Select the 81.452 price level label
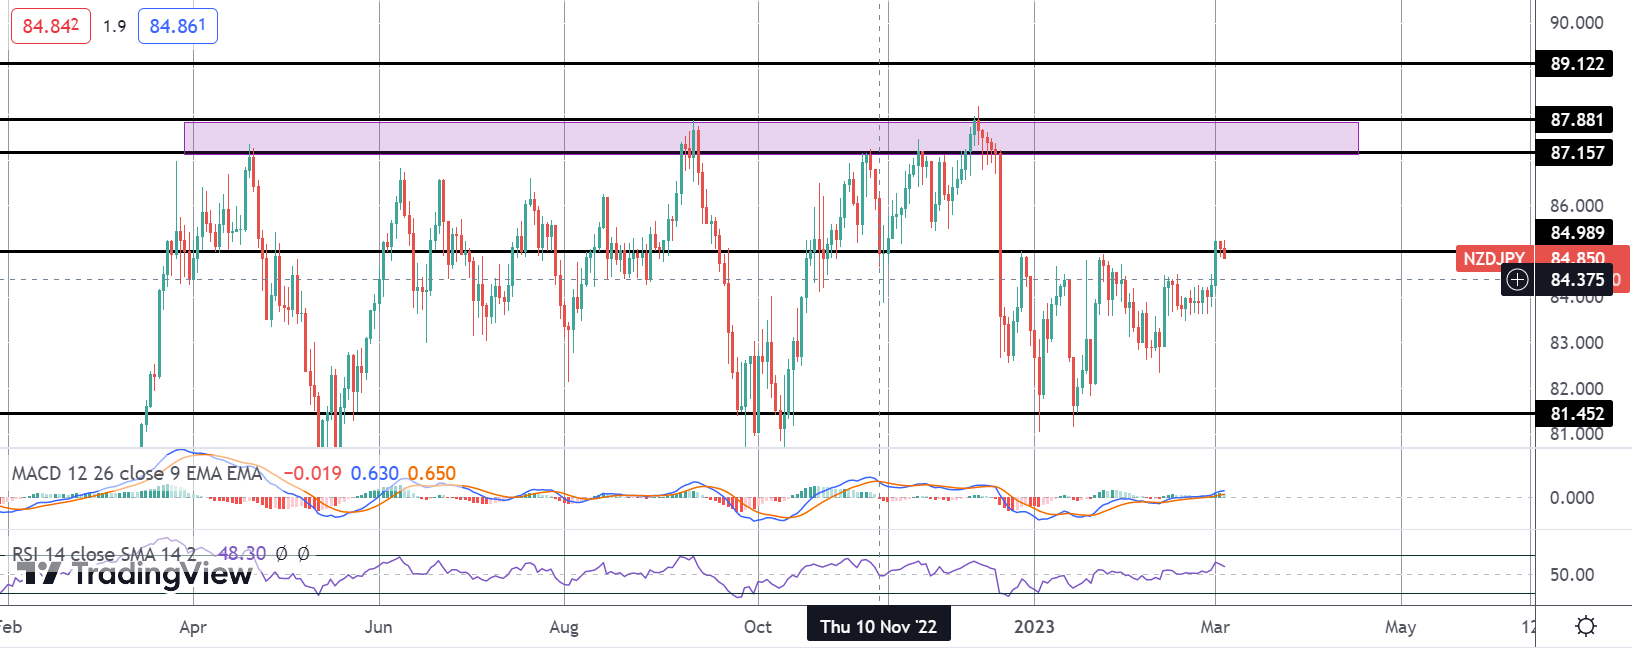Viewport: 1632px width, 651px height. [1576, 414]
